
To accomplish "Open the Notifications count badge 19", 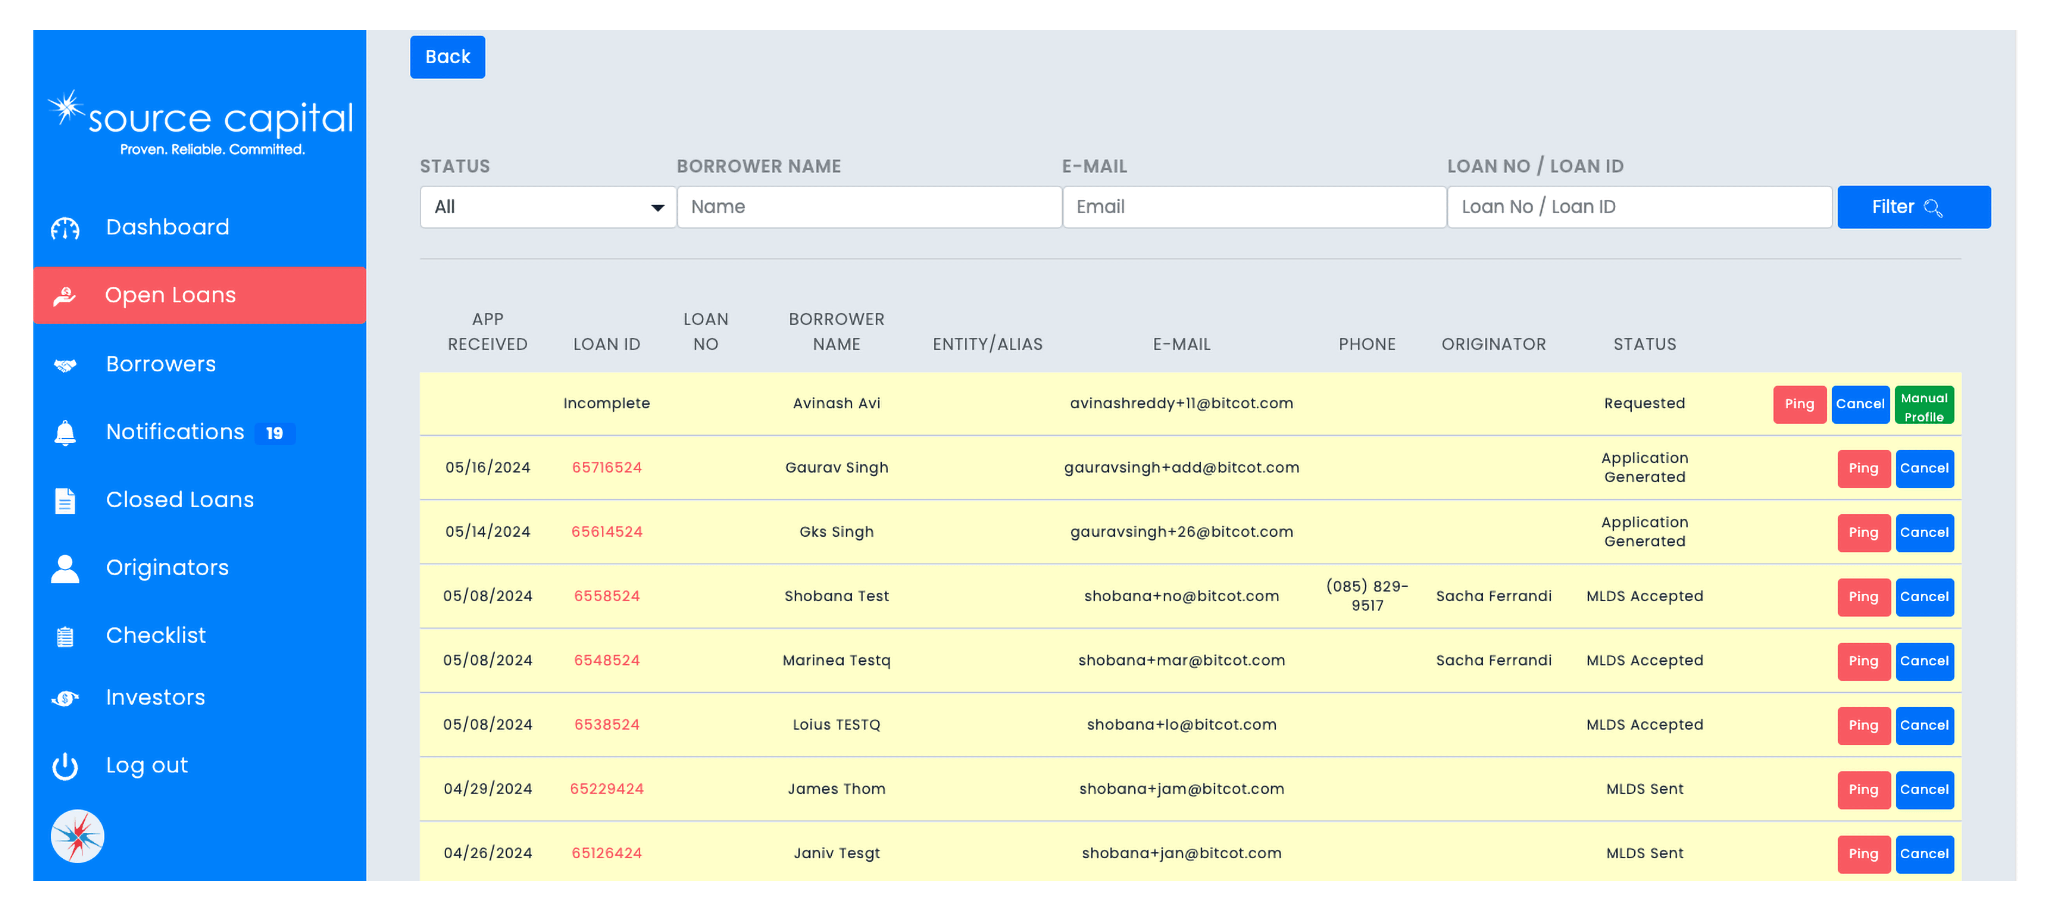I will [274, 433].
